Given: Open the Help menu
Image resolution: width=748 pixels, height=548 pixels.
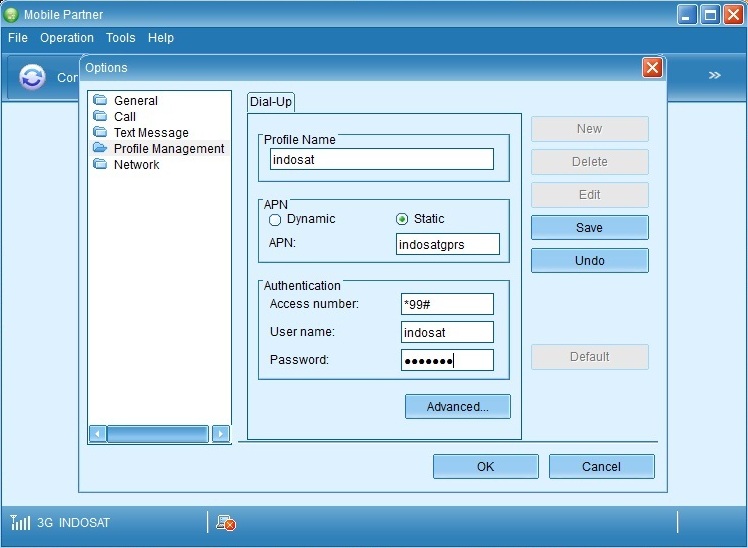Looking at the screenshot, I should (161, 38).
